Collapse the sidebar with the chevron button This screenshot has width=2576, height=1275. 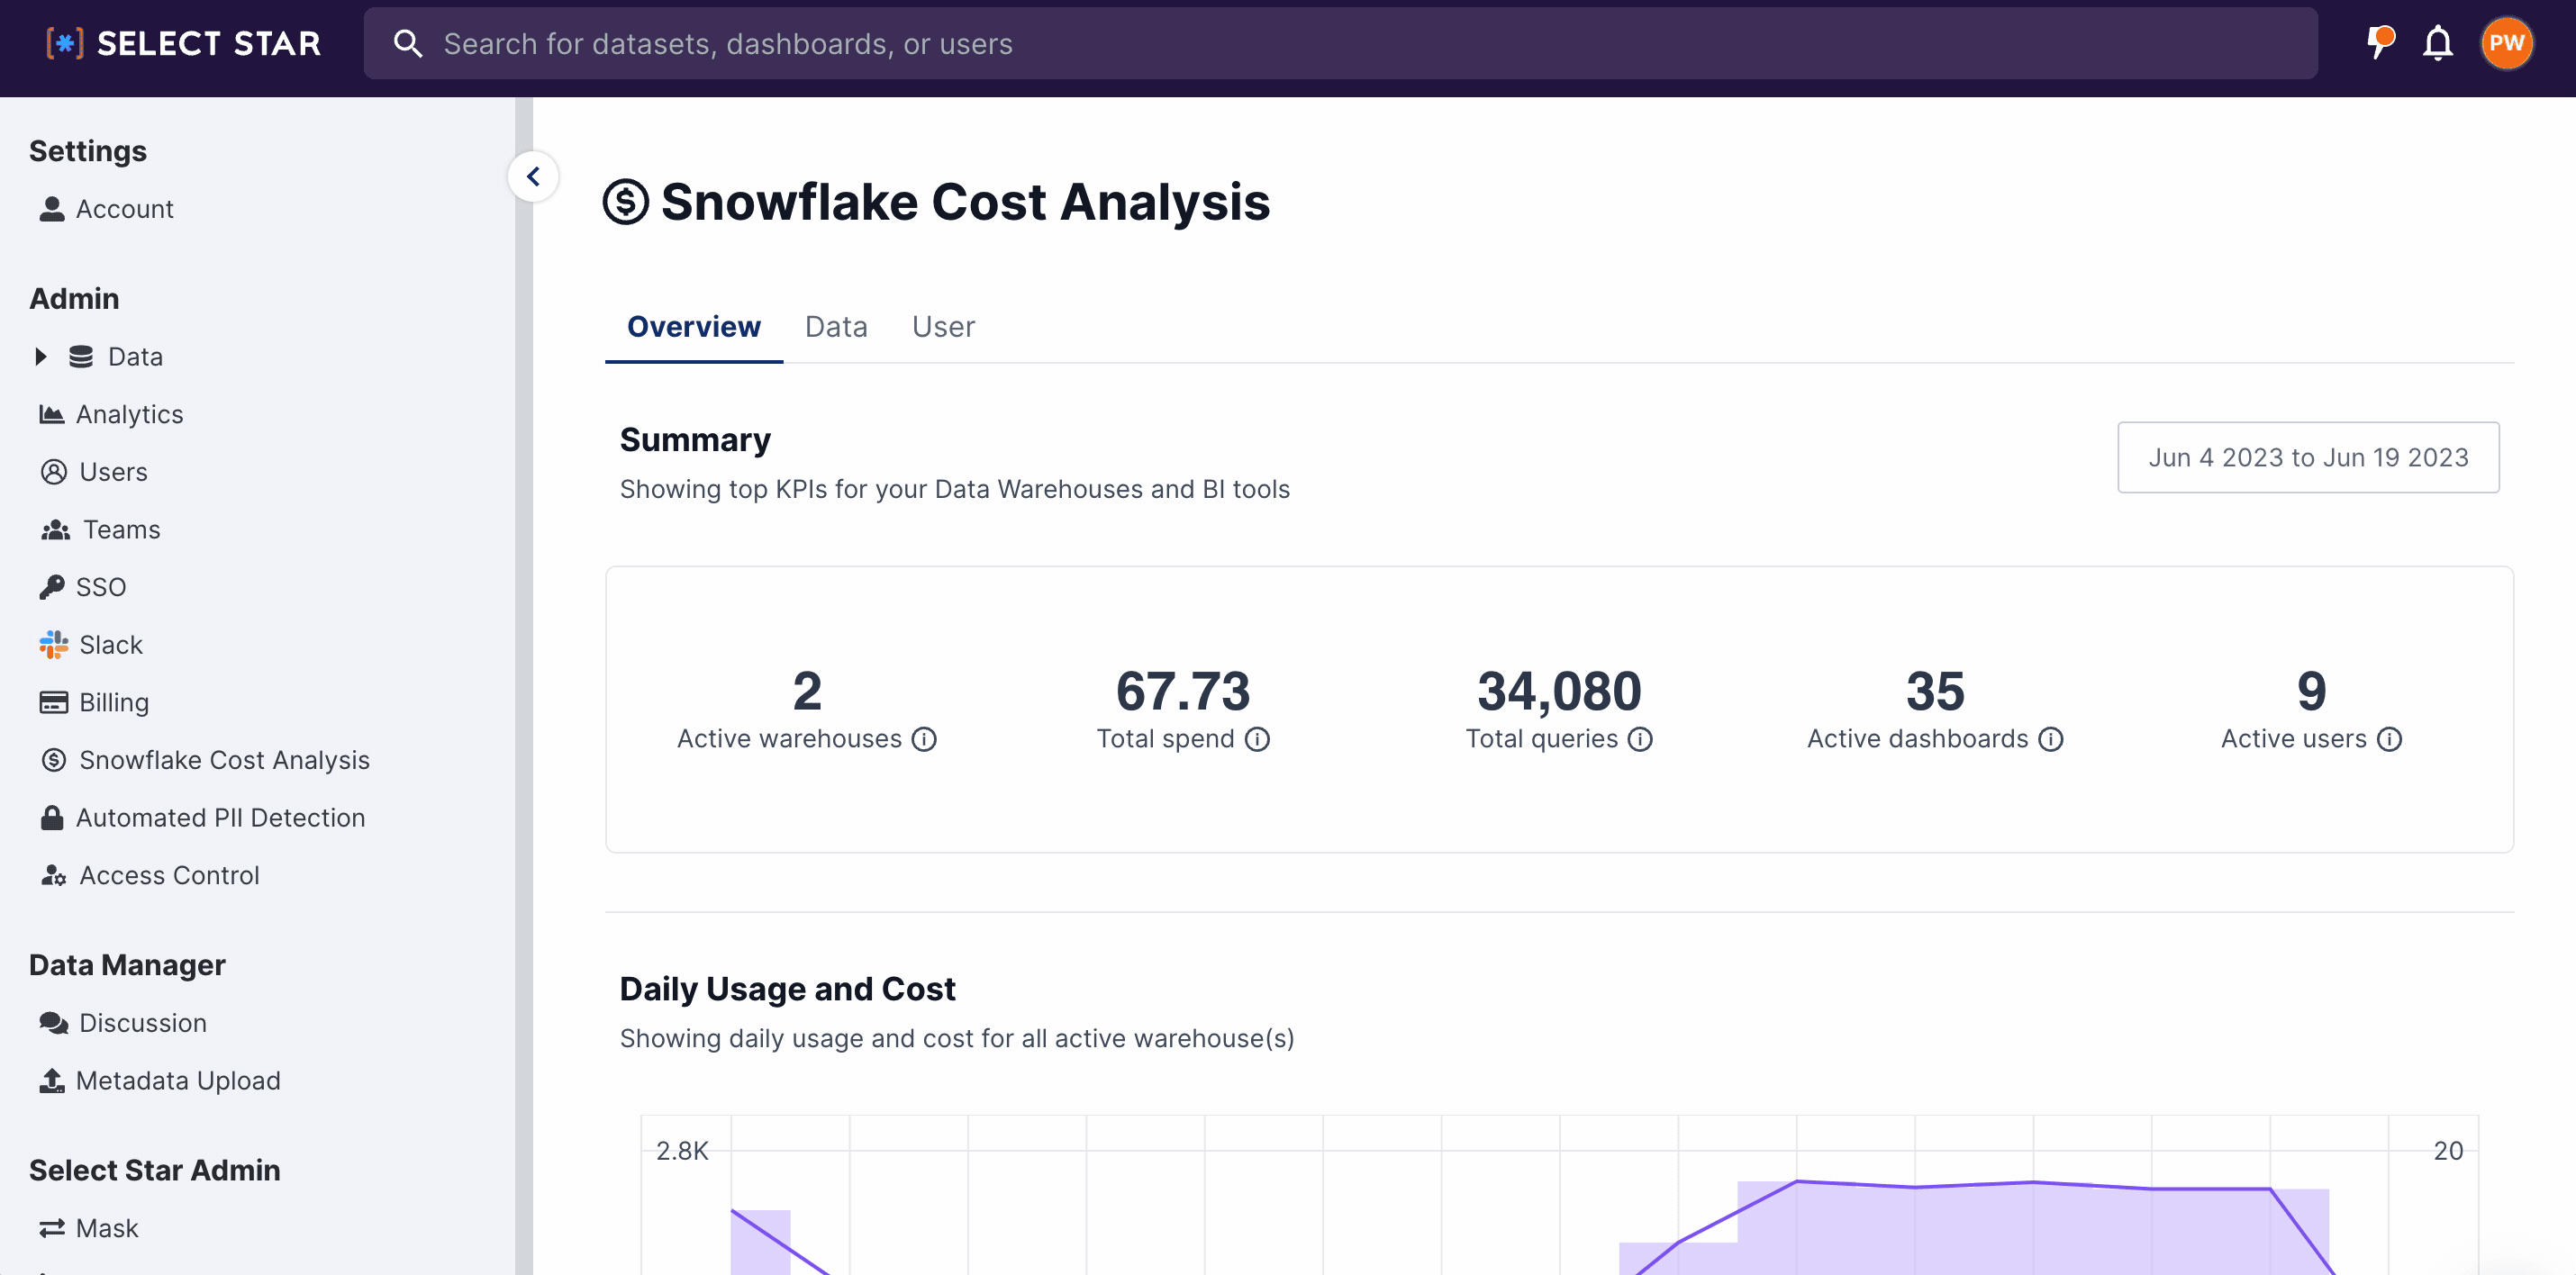click(x=533, y=177)
